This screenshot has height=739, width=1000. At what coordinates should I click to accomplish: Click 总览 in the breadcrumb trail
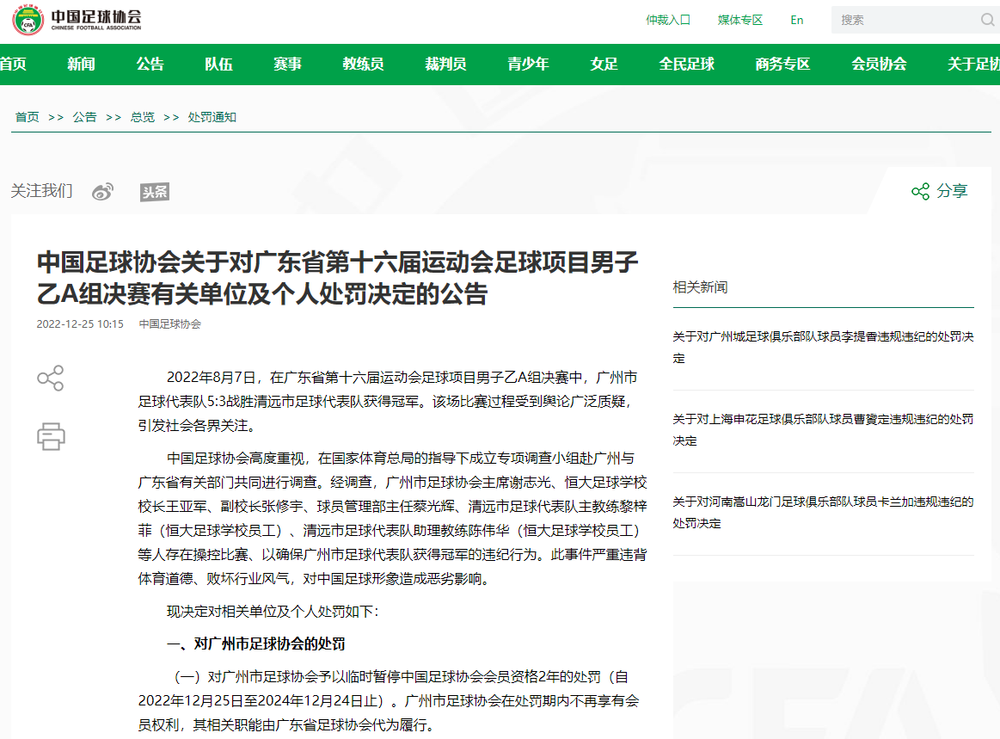click(142, 117)
